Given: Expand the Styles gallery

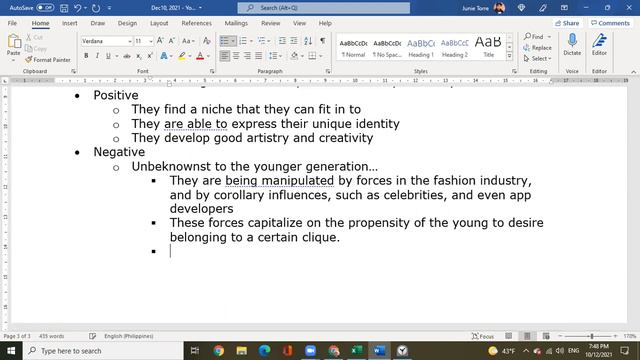Looking at the screenshot, I should pyautogui.click(x=509, y=57).
